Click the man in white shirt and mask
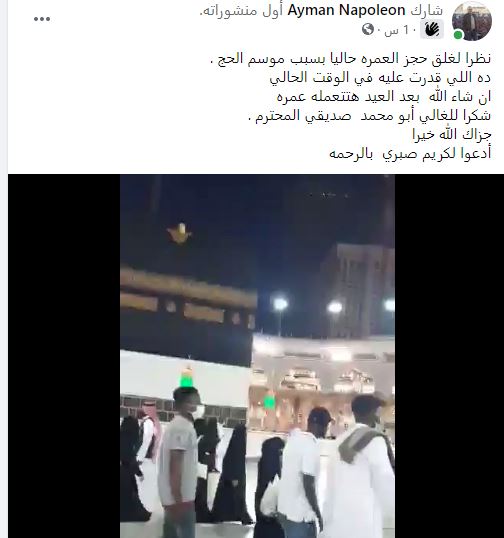The image size is (504, 538). pyautogui.click(x=180, y=463)
